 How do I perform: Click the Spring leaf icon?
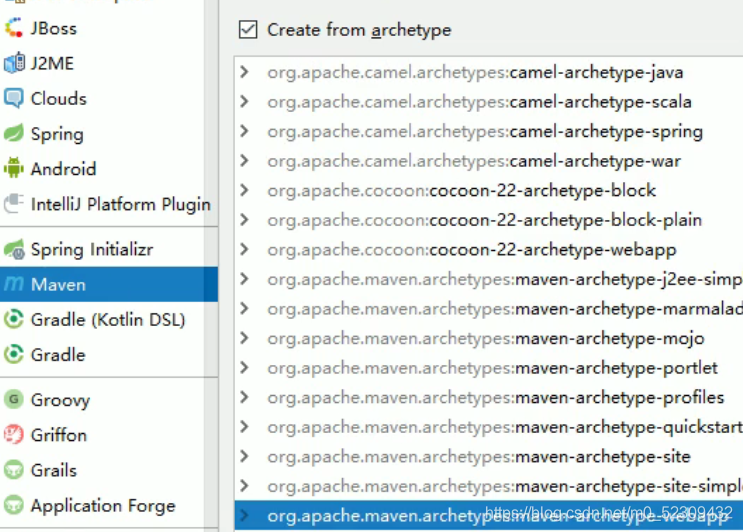point(14,134)
